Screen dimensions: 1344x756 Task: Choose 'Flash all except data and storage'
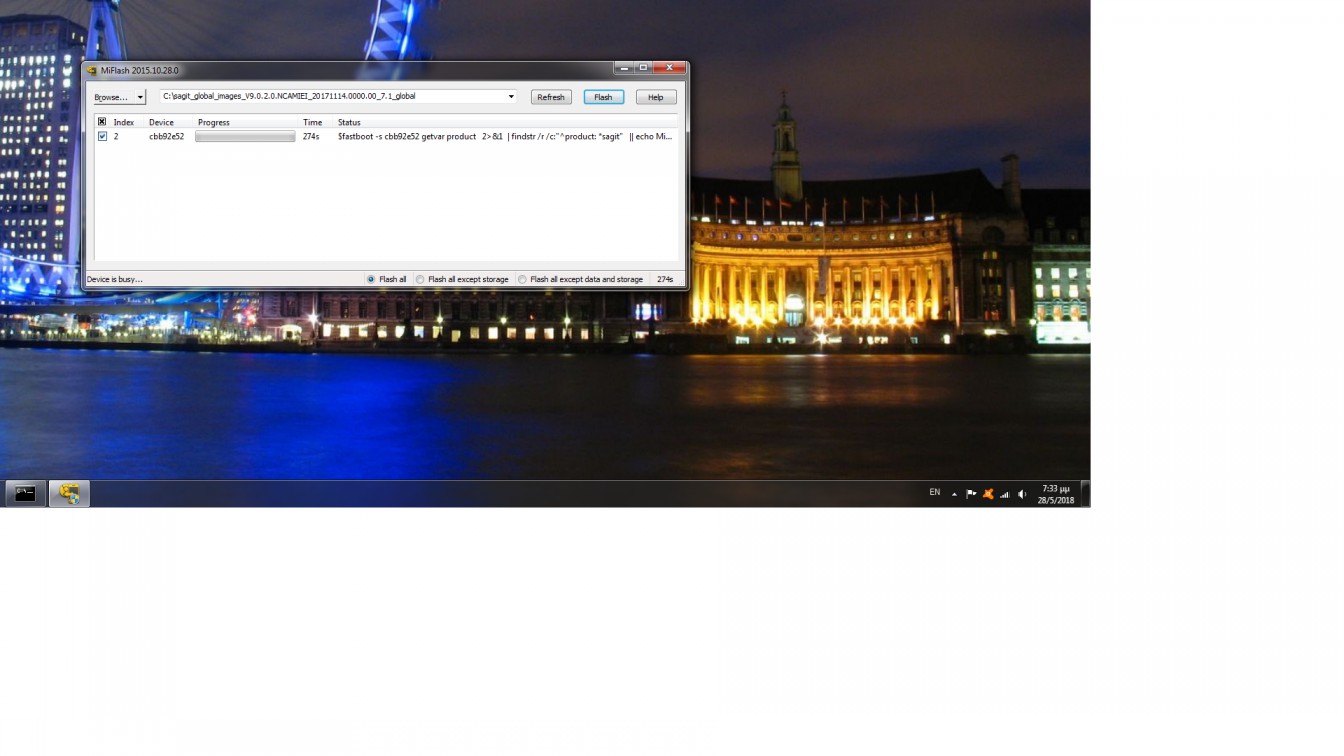tap(522, 279)
